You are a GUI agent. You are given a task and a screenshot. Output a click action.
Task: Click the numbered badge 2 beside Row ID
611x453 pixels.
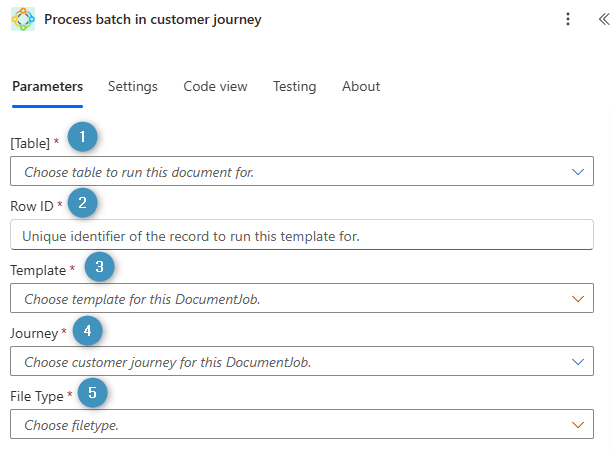tap(83, 203)
